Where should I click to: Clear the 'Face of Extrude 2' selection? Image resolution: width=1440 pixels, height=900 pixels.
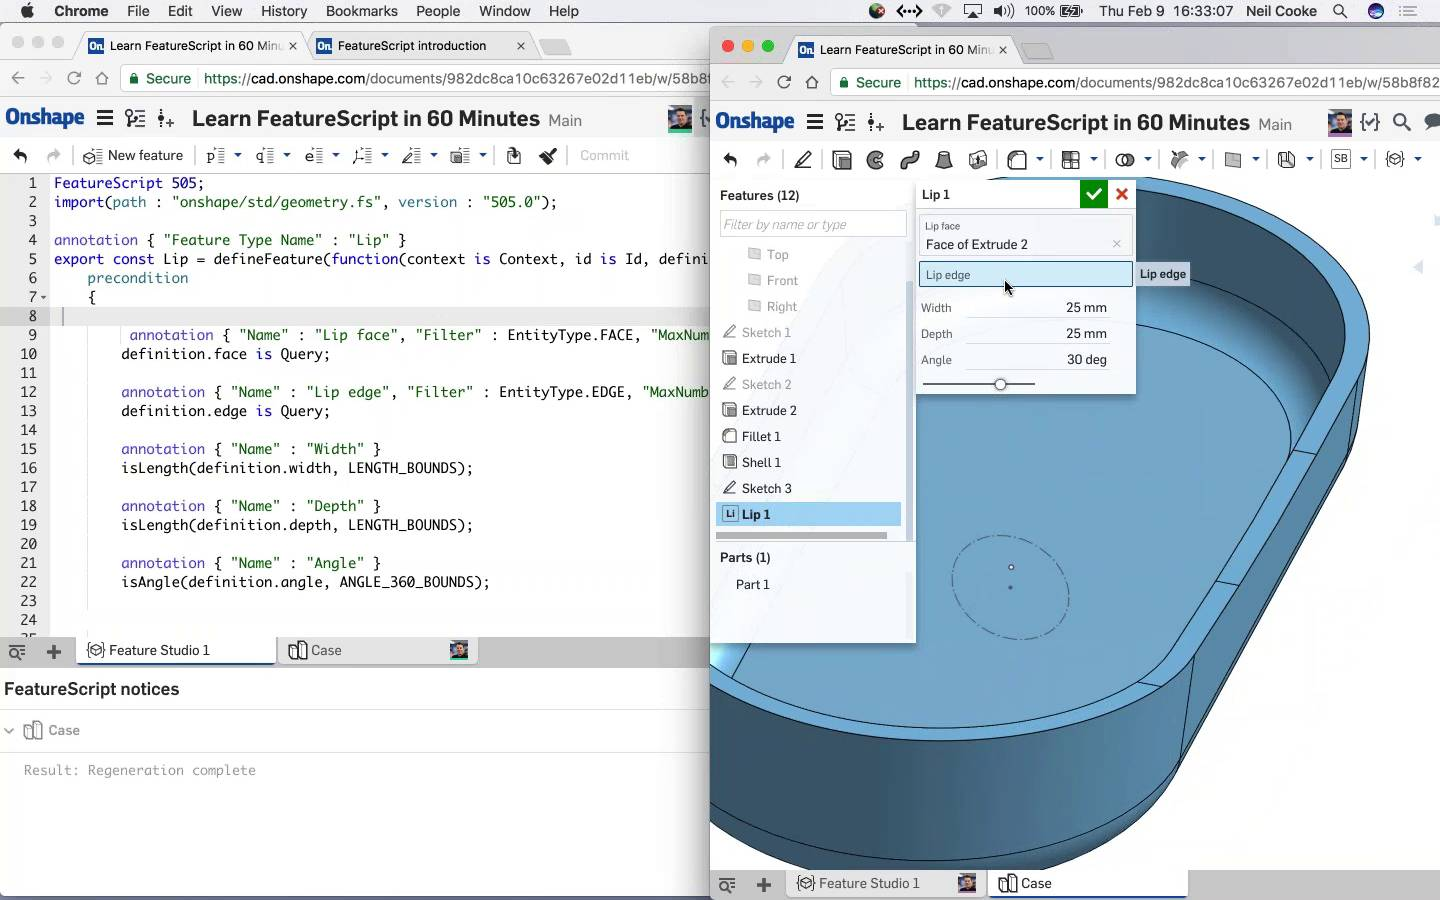pyautogui.click(x=1116, y=244)
